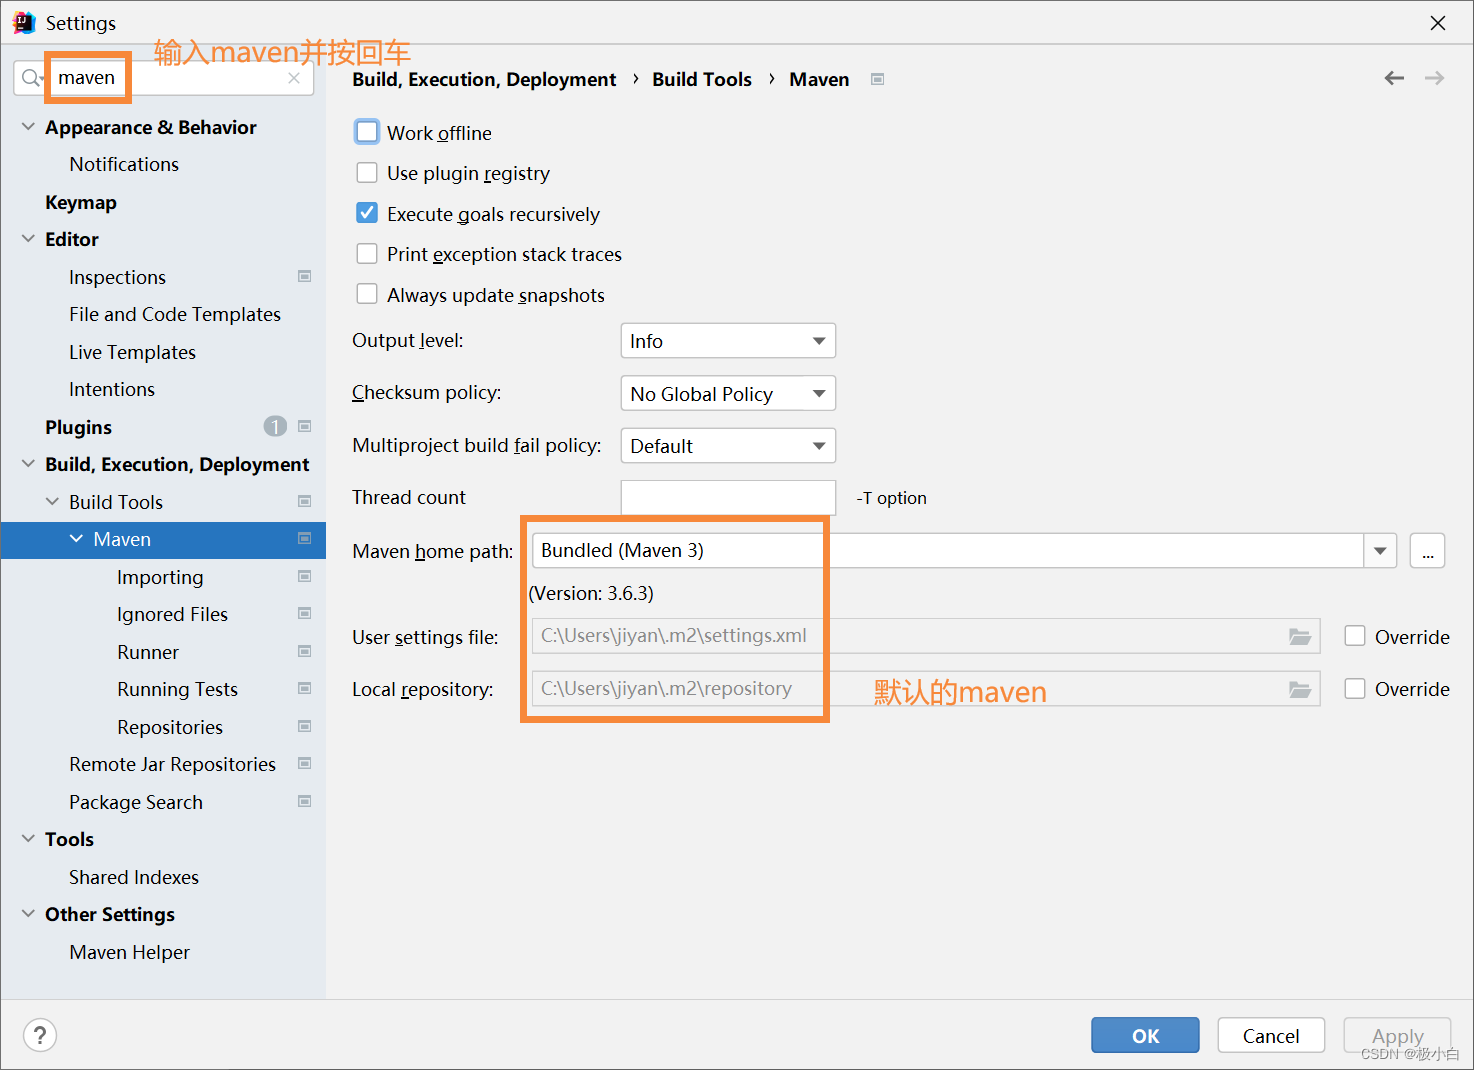The height and width of the screenshot is (1070, 1474).
Task: Click the project icon on the Inspections row
Action: tap(304, 276)
